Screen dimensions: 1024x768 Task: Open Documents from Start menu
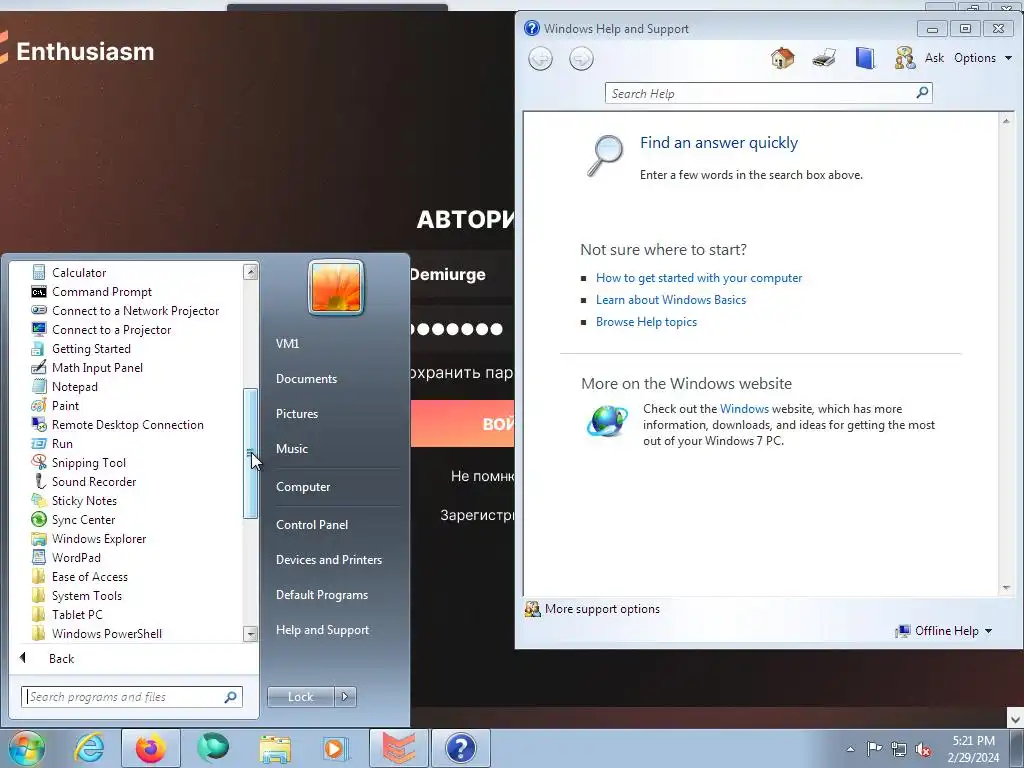click(306, 378)
